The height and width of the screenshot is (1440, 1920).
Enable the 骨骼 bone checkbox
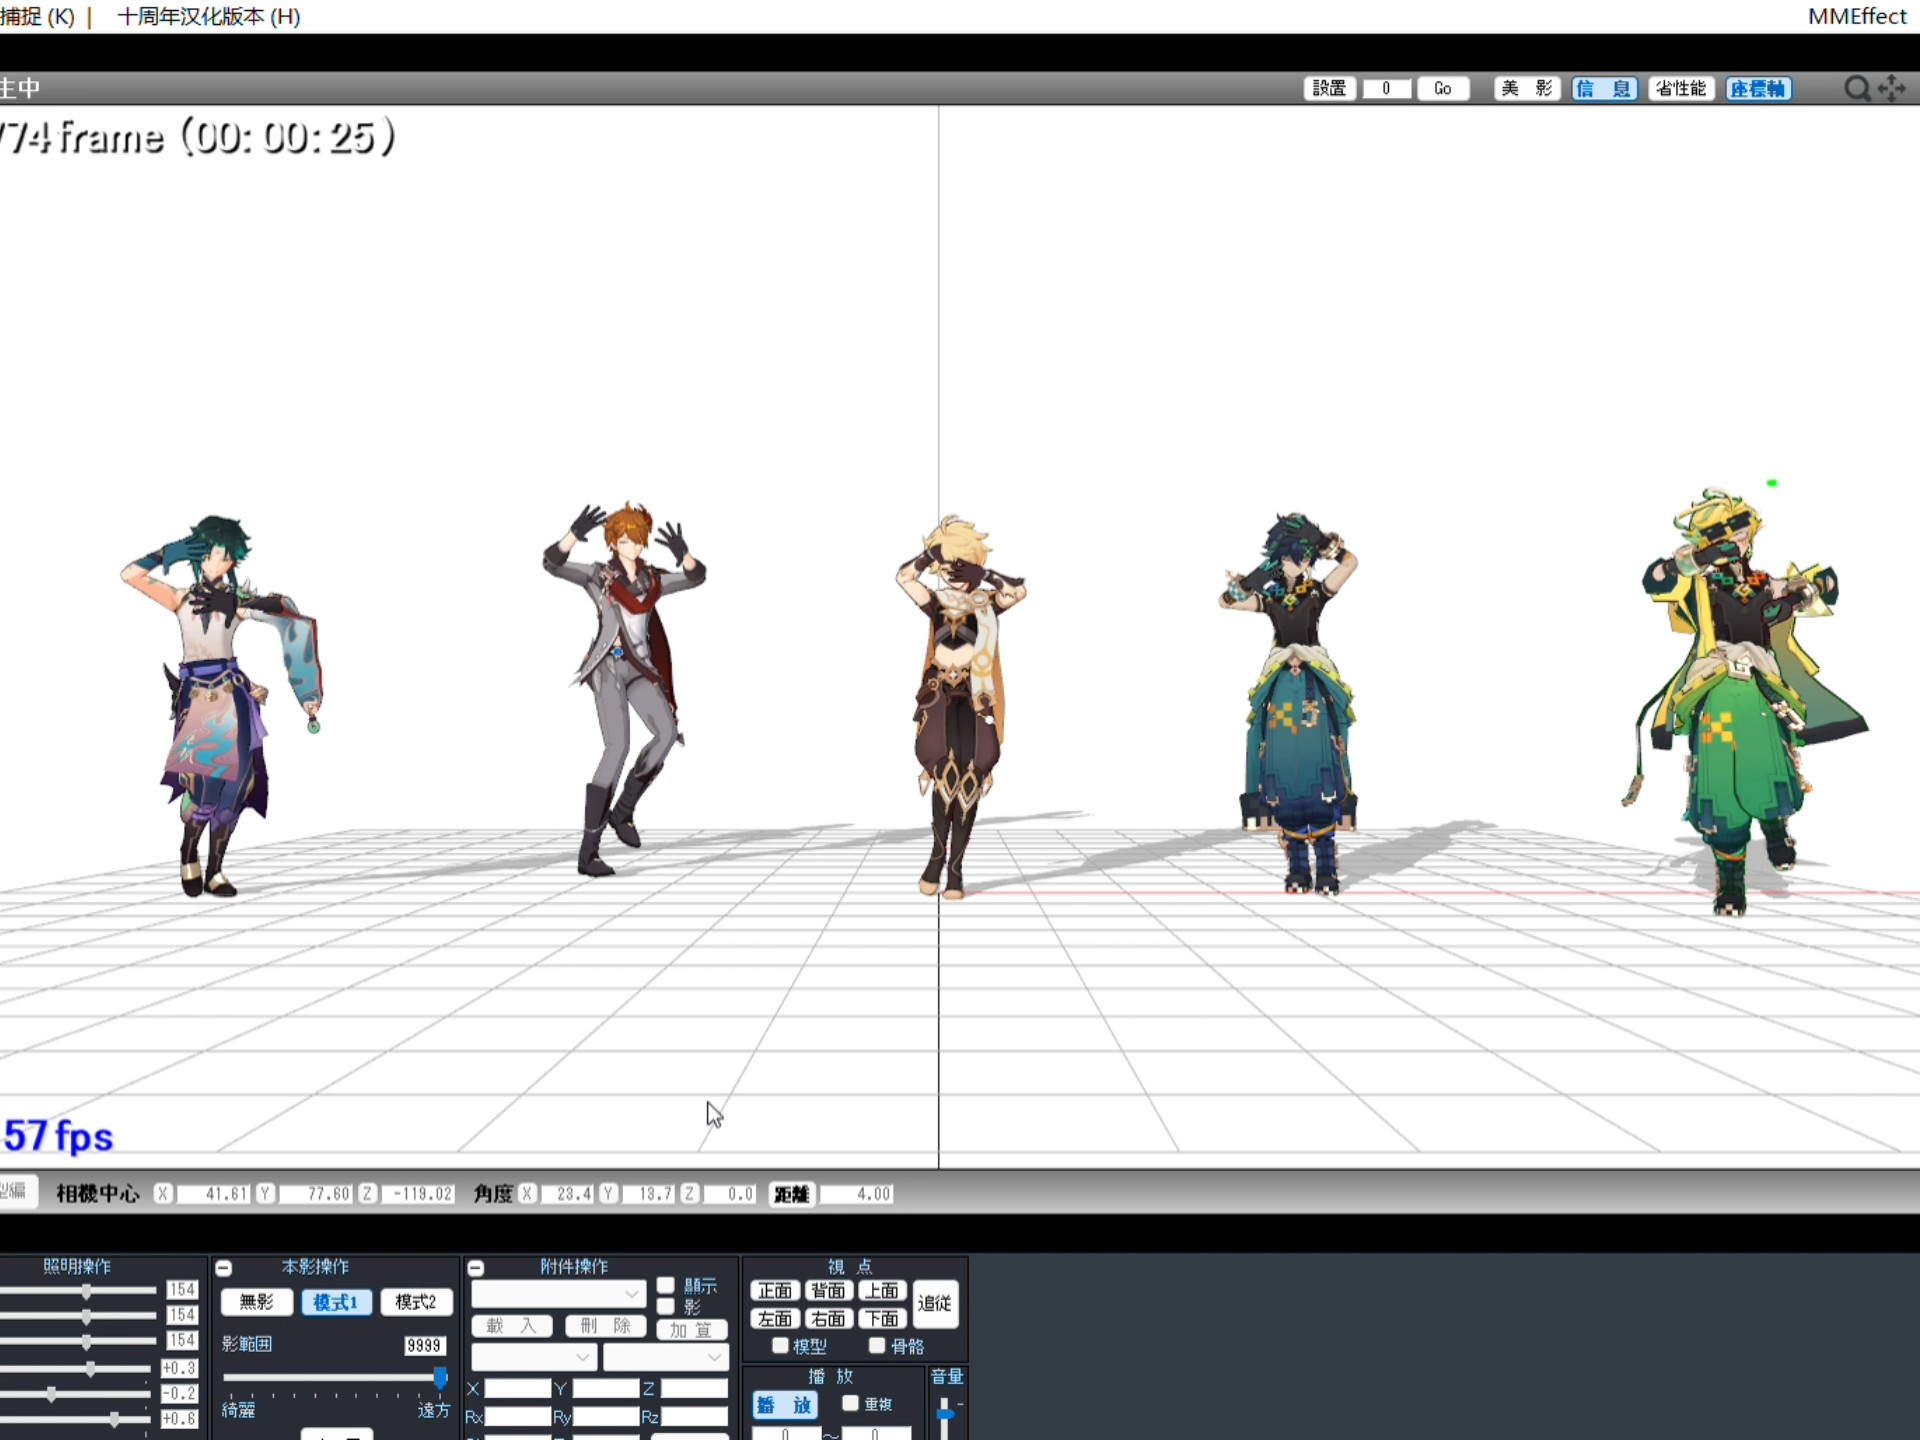pyautogui.click(x=877, y=1346)
